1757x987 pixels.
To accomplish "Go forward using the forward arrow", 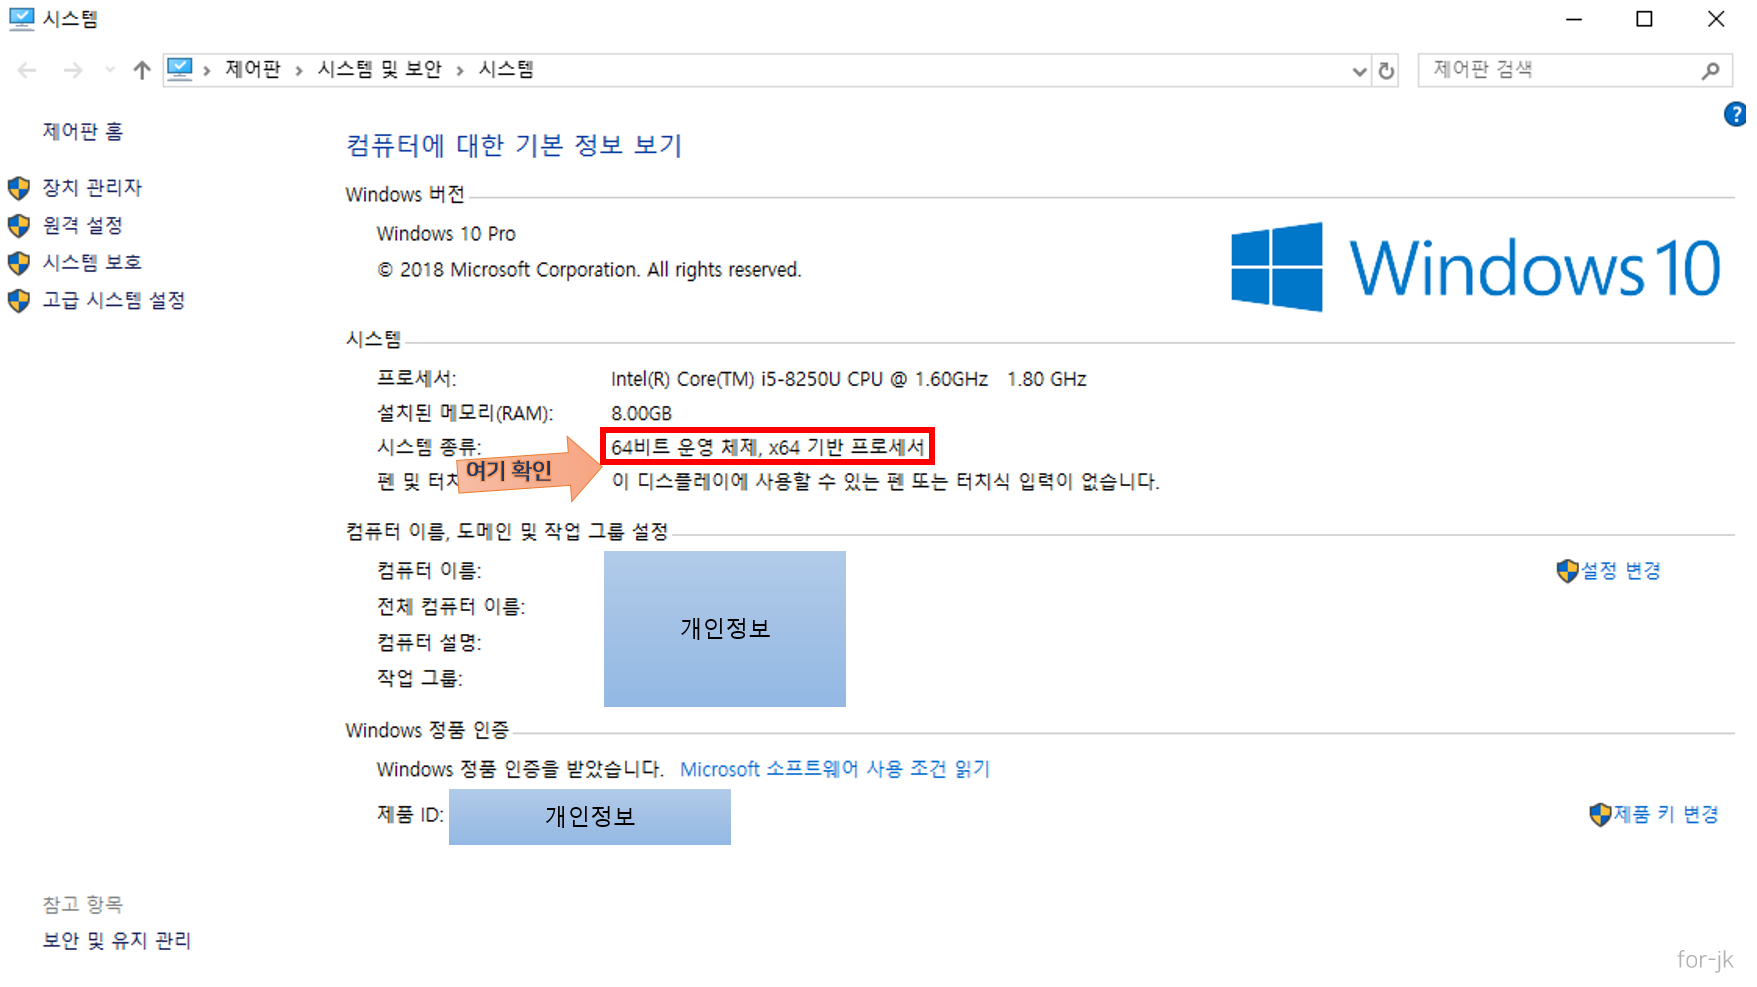I will (x=73, y=70).
